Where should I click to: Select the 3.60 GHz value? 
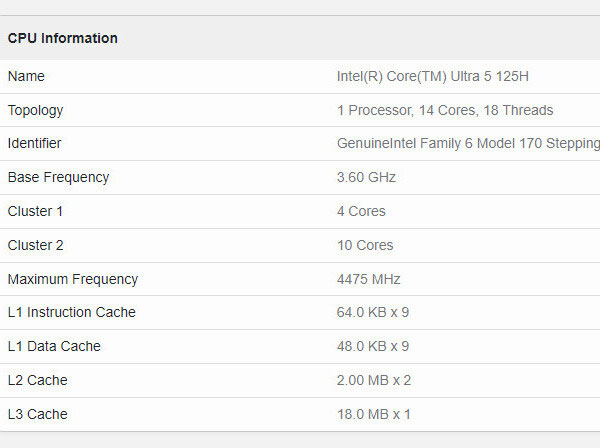(366, 177)
